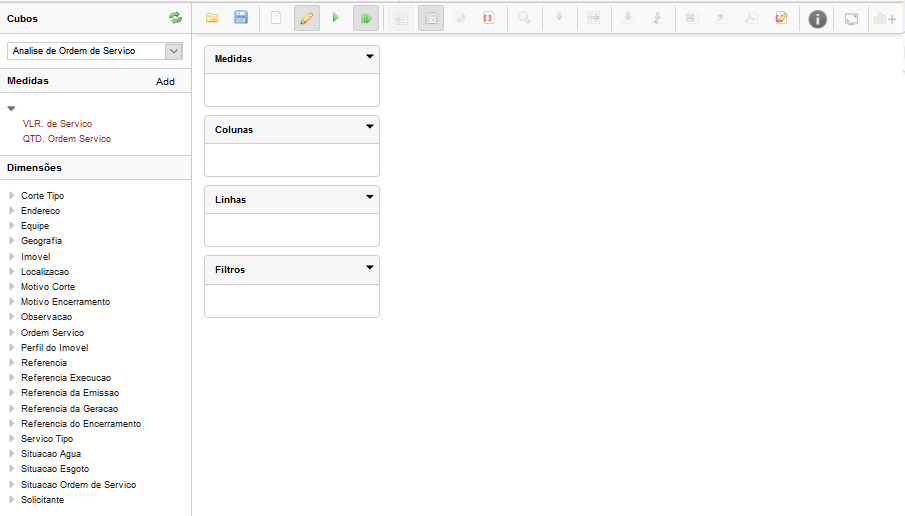The image size is (905, 516).
Task: Open the About info icon in the toolbar
Action: 817,18
